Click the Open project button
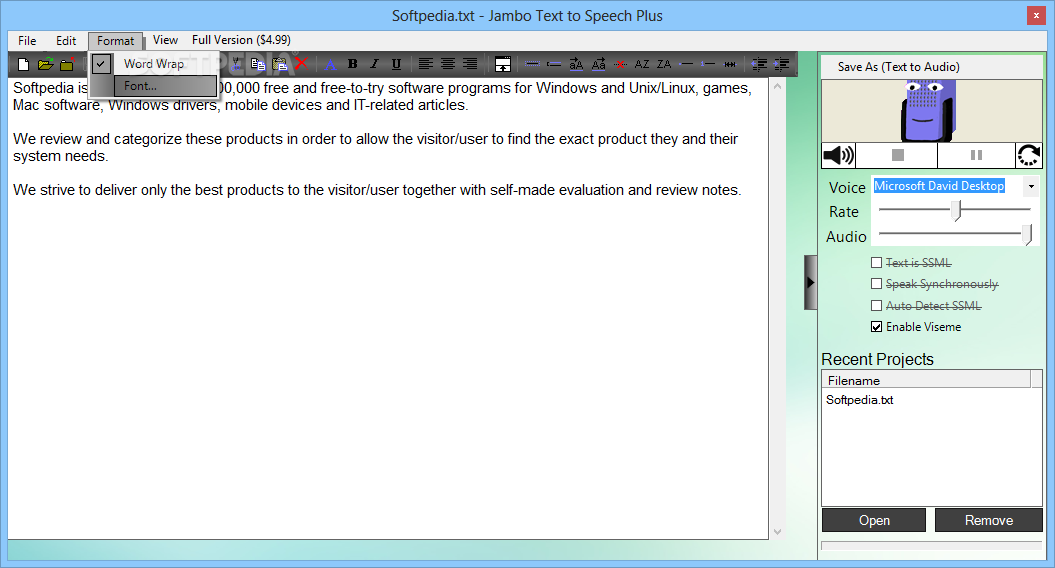The height and width of the screenshot is (568, 1055). pyautogui.click(x=874, y=520)
